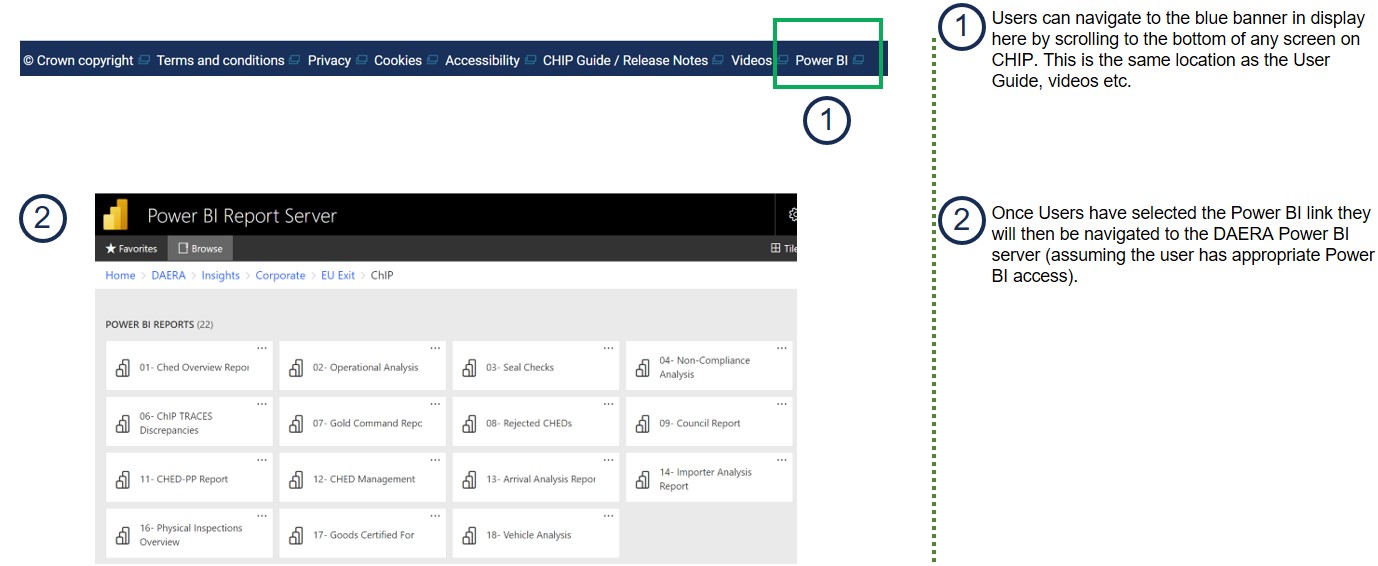Navigate to EU Exit breadcrumb folder
The image size is (1378, 566).
pyautogui.click(x=337, y=276)
